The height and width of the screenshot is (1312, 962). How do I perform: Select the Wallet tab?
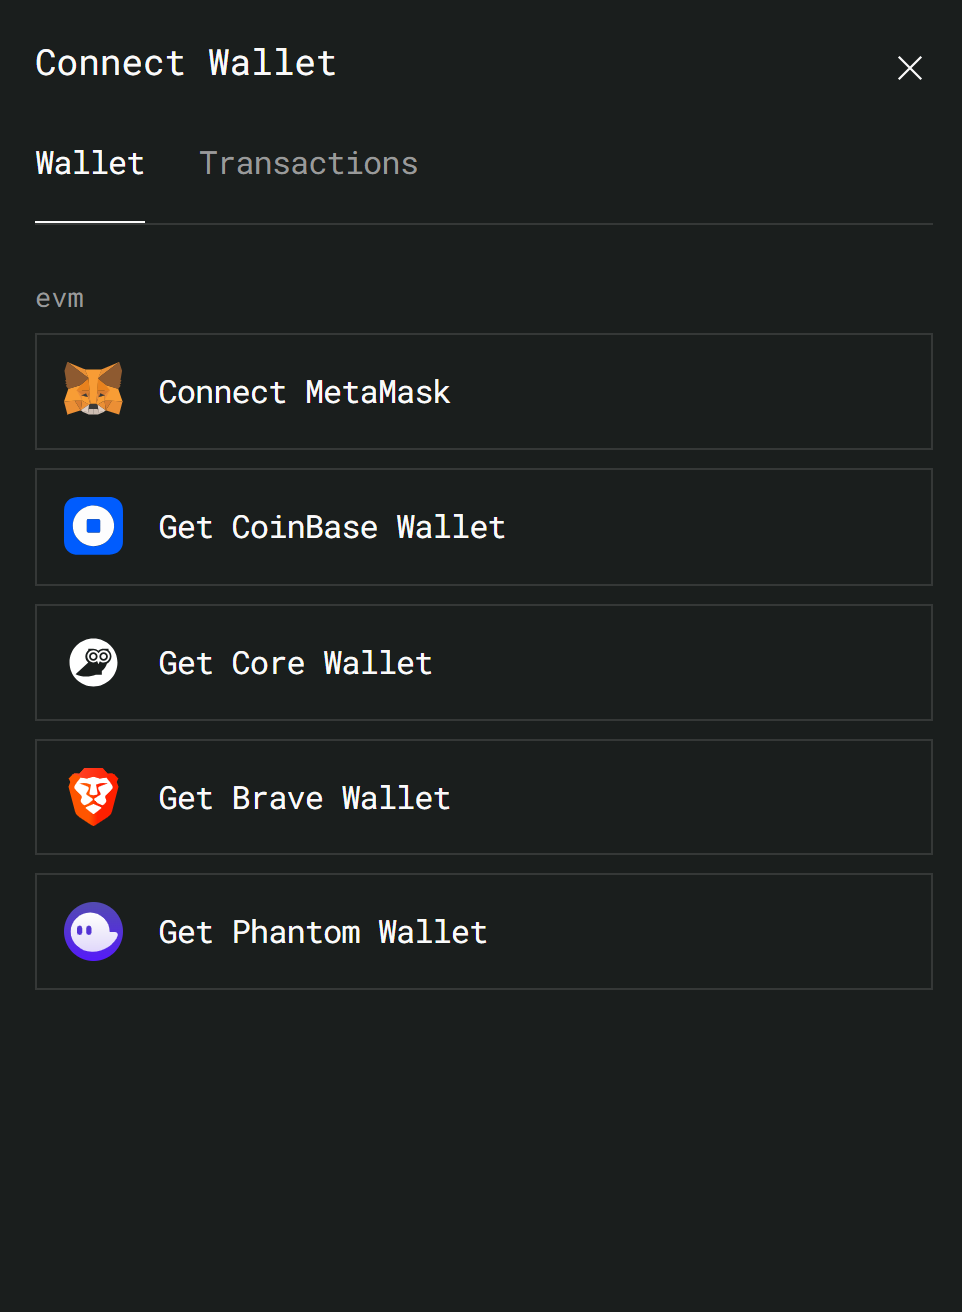[x=90, y=163]
